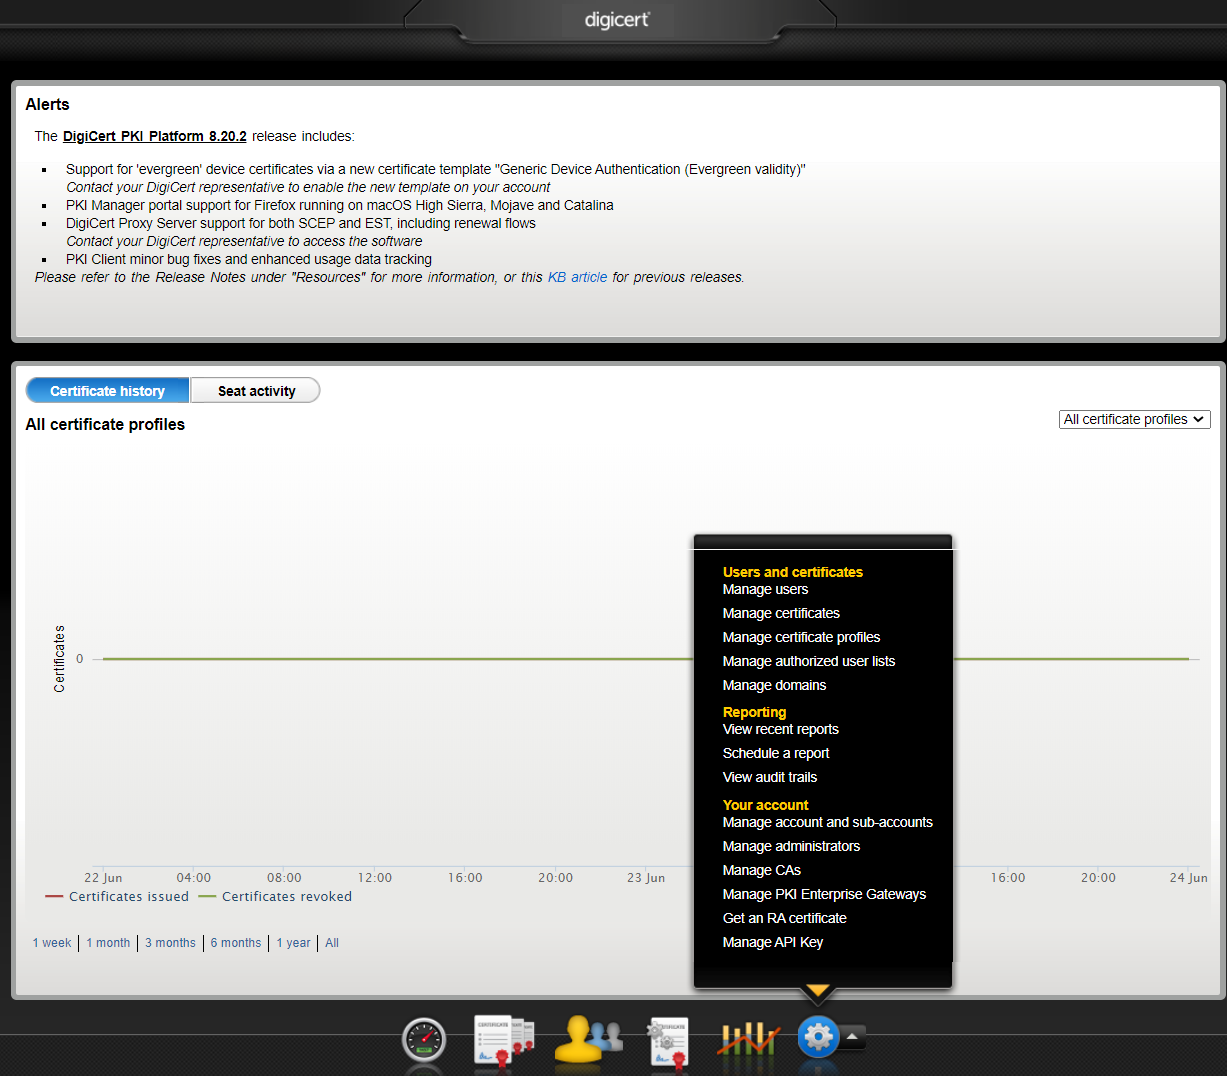
Task: Set chart range to 1 week
Action: click(52, 943)
